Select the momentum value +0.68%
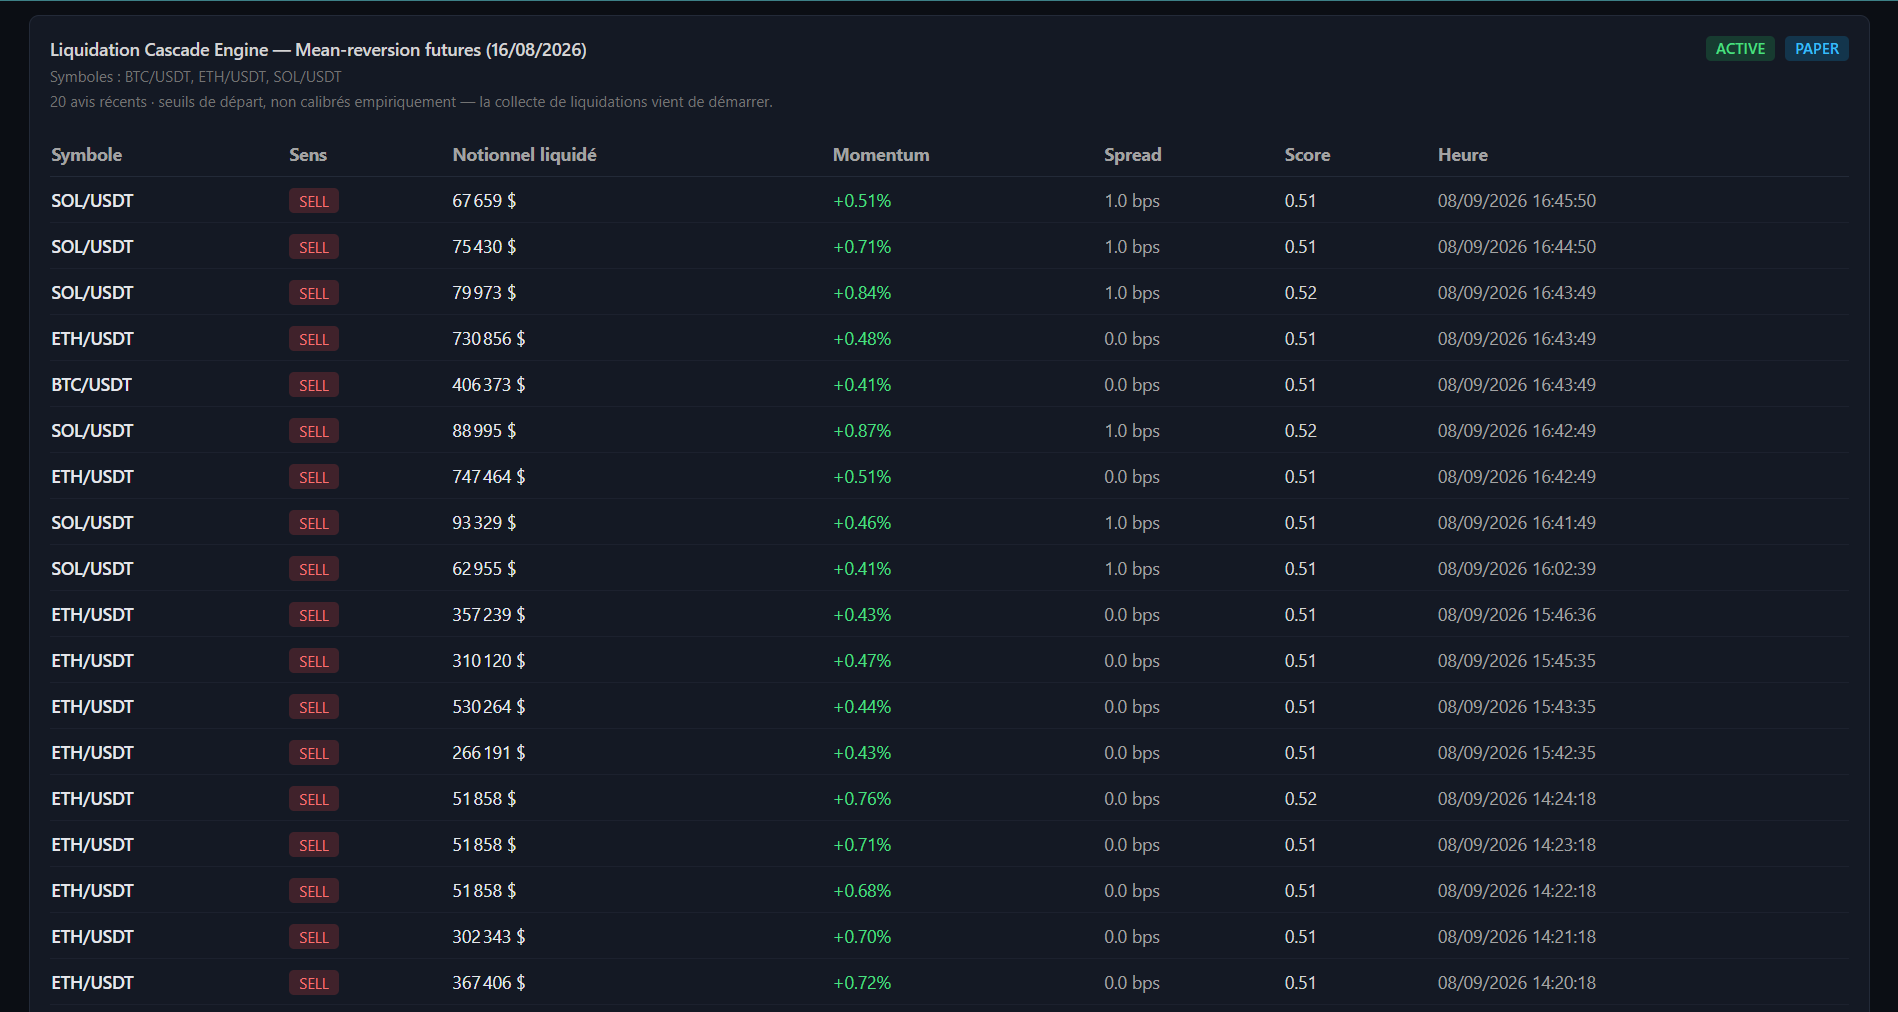Image resolution: width=1898 pixels, height=1012 pixels. point(862,891)
